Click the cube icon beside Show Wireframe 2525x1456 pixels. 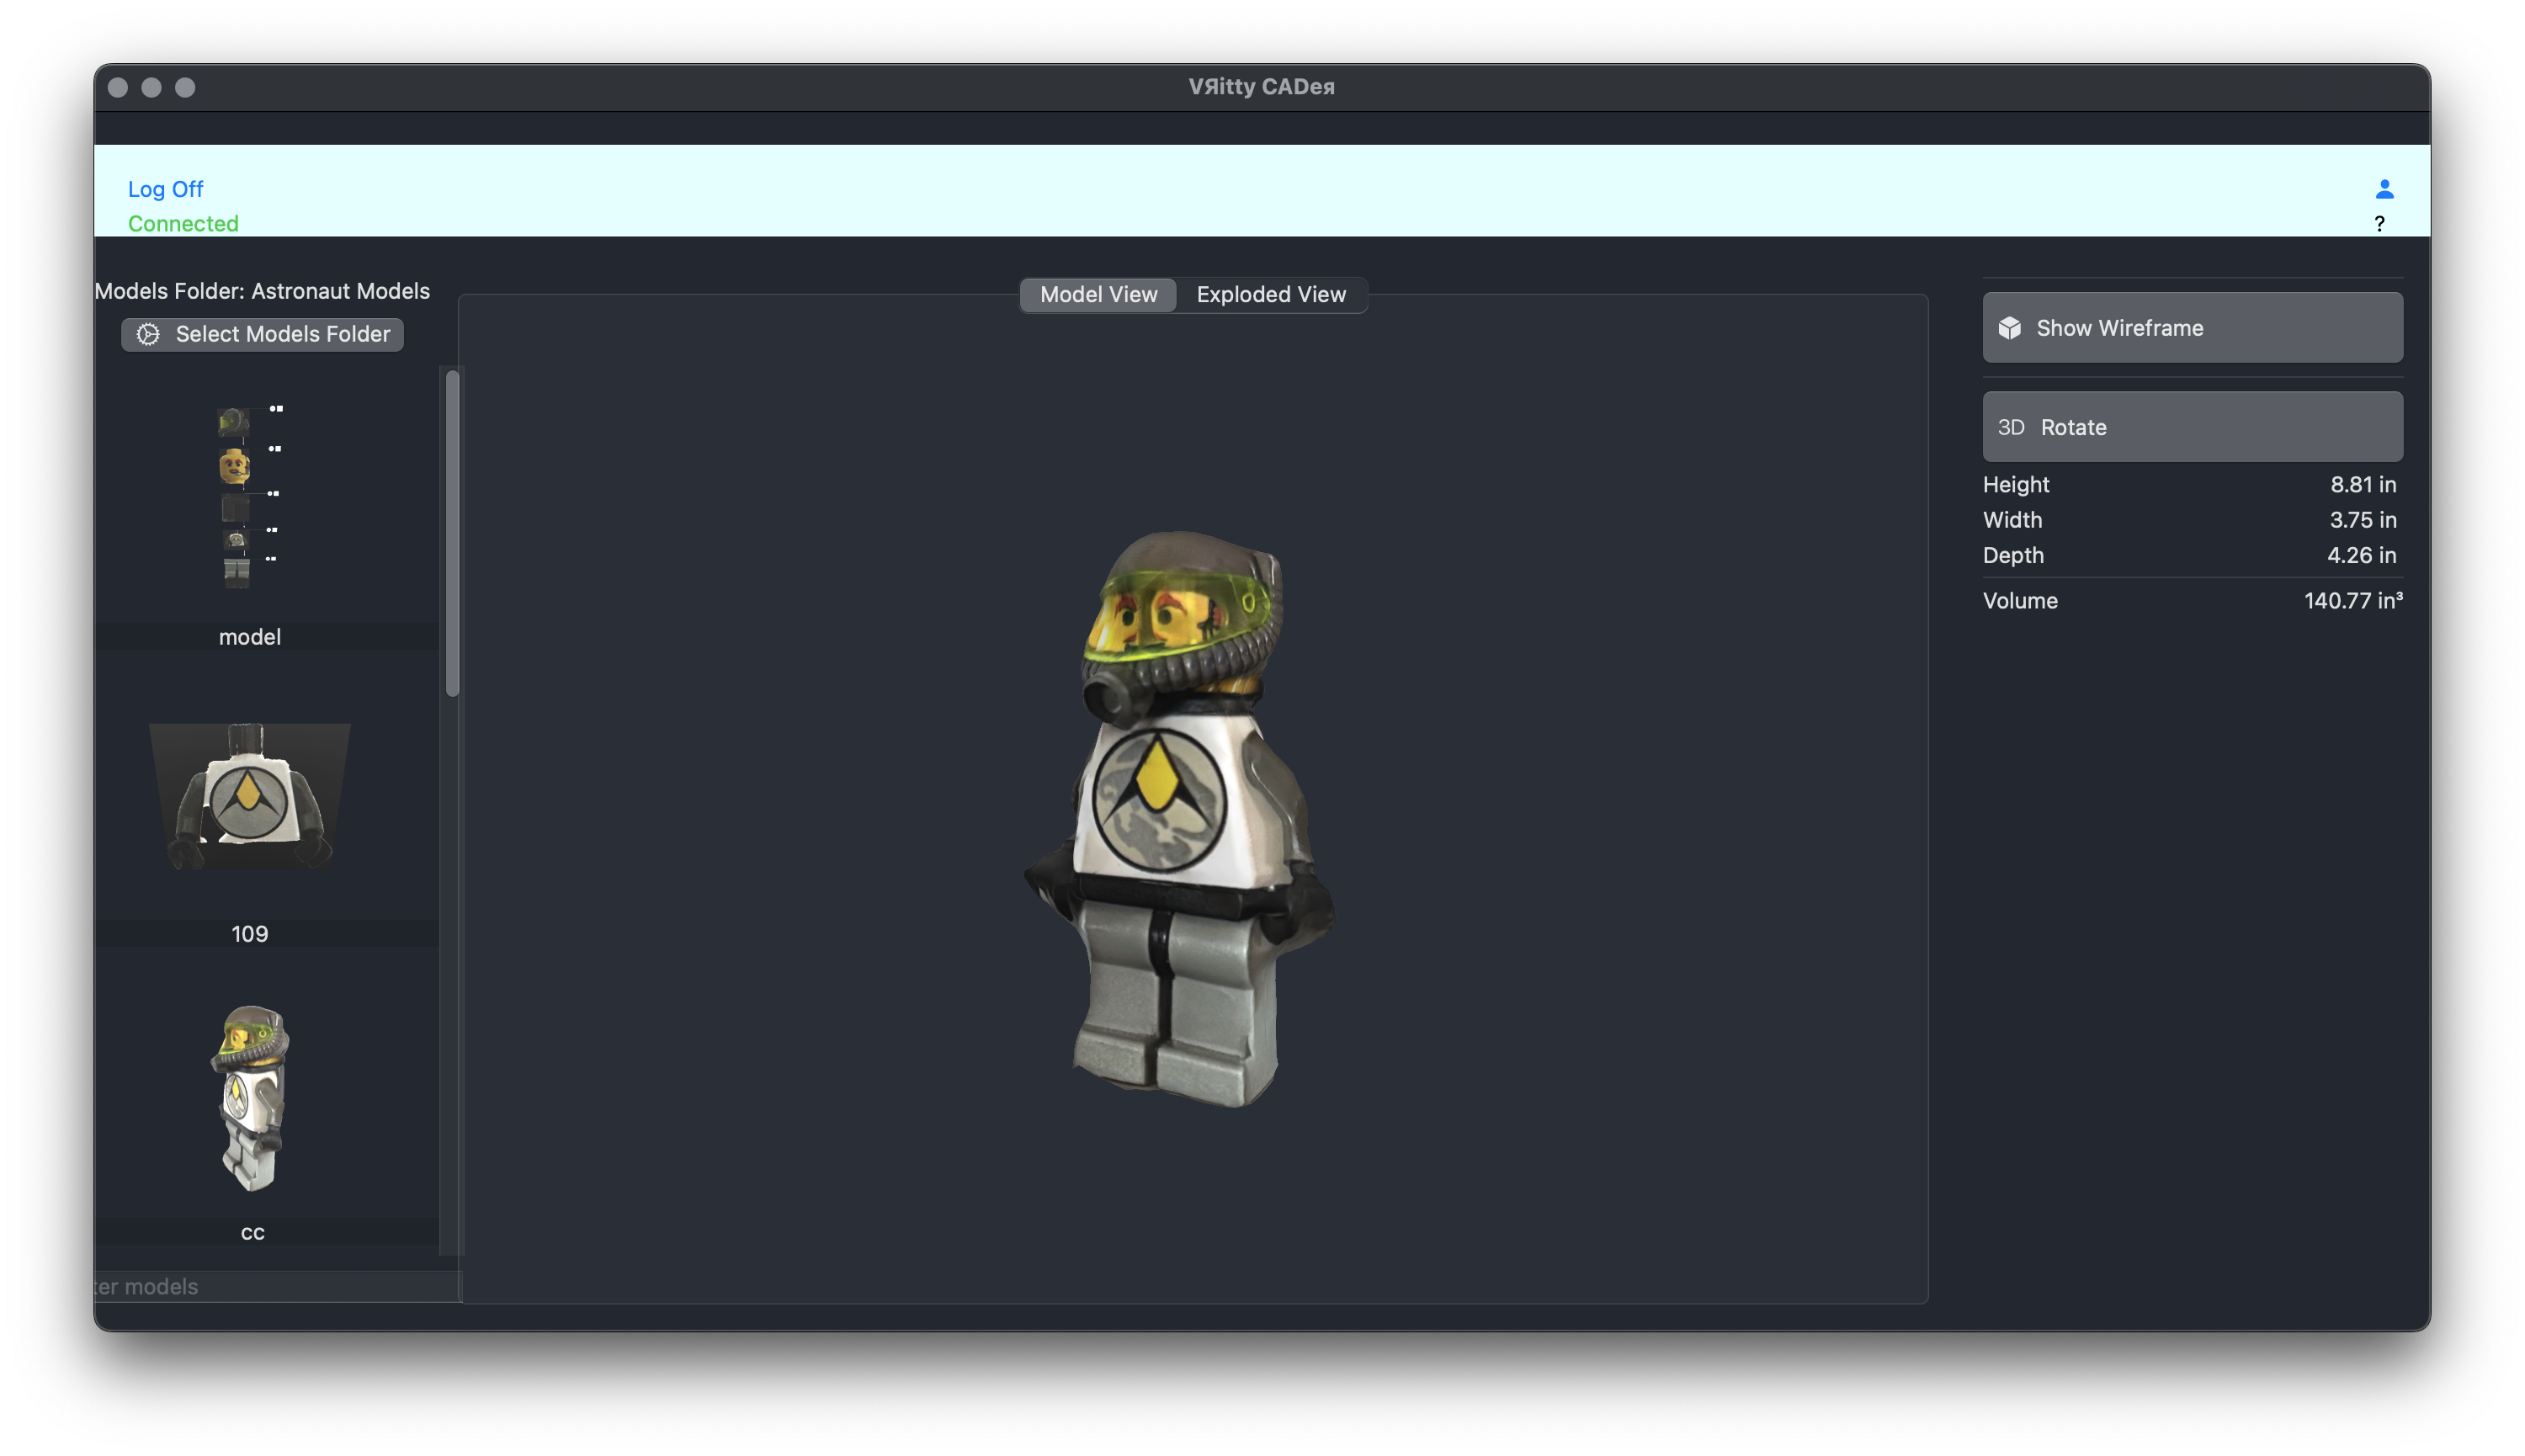2009,328
